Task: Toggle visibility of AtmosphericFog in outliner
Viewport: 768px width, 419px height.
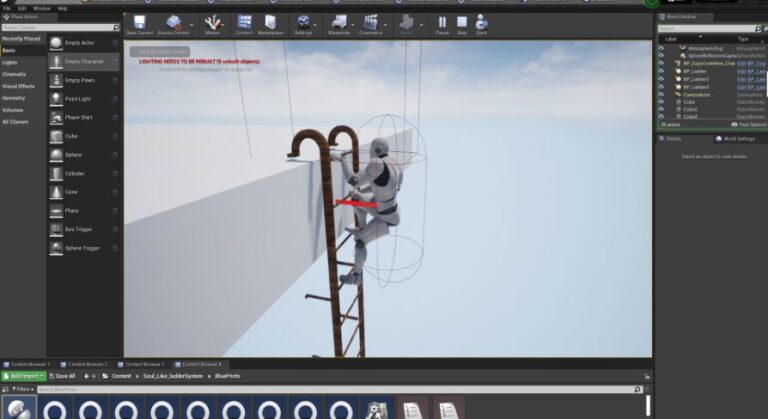Action: (x=661, y=49)
